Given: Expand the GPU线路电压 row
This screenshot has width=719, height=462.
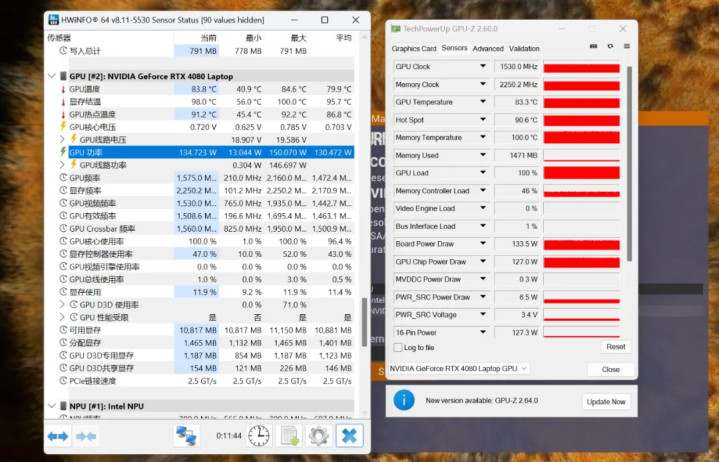Looking at the screenshot, I should pyautogui.click(x=62, y=139).
